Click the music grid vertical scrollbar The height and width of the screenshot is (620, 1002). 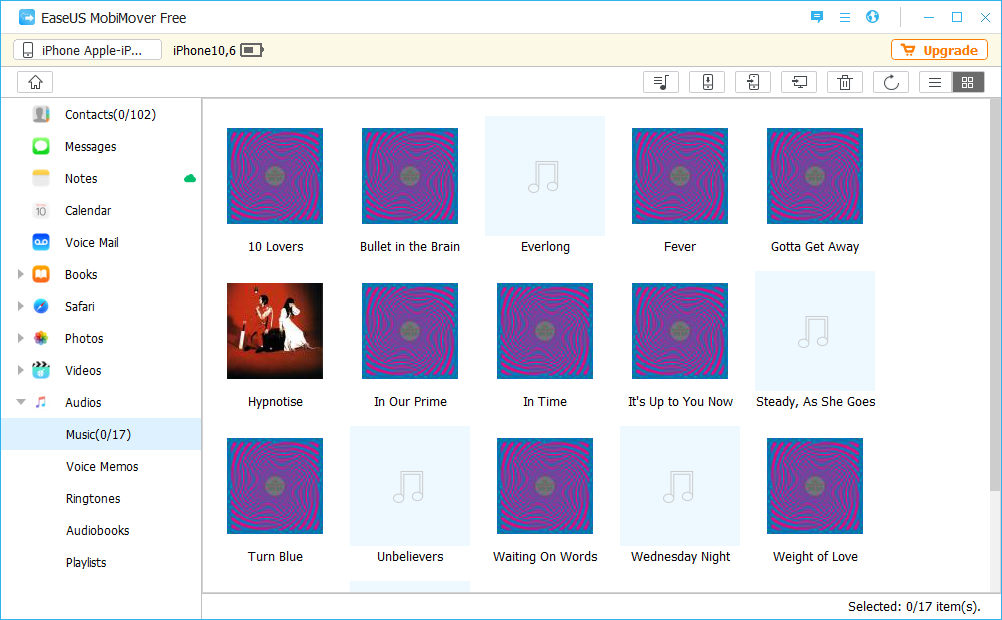(995, 295)
